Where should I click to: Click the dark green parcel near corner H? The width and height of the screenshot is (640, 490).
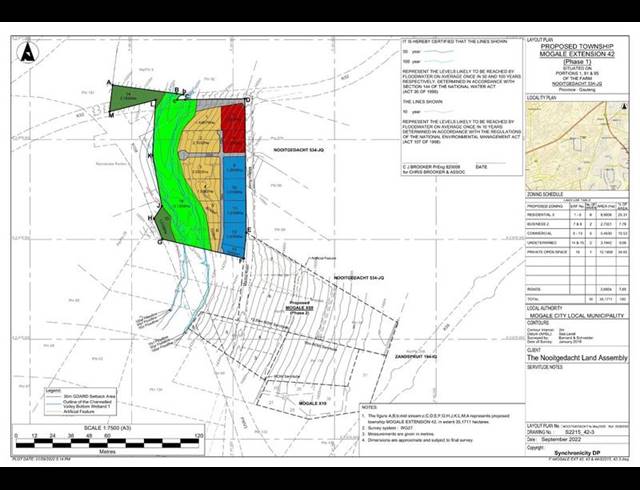[x=164, y=224]
